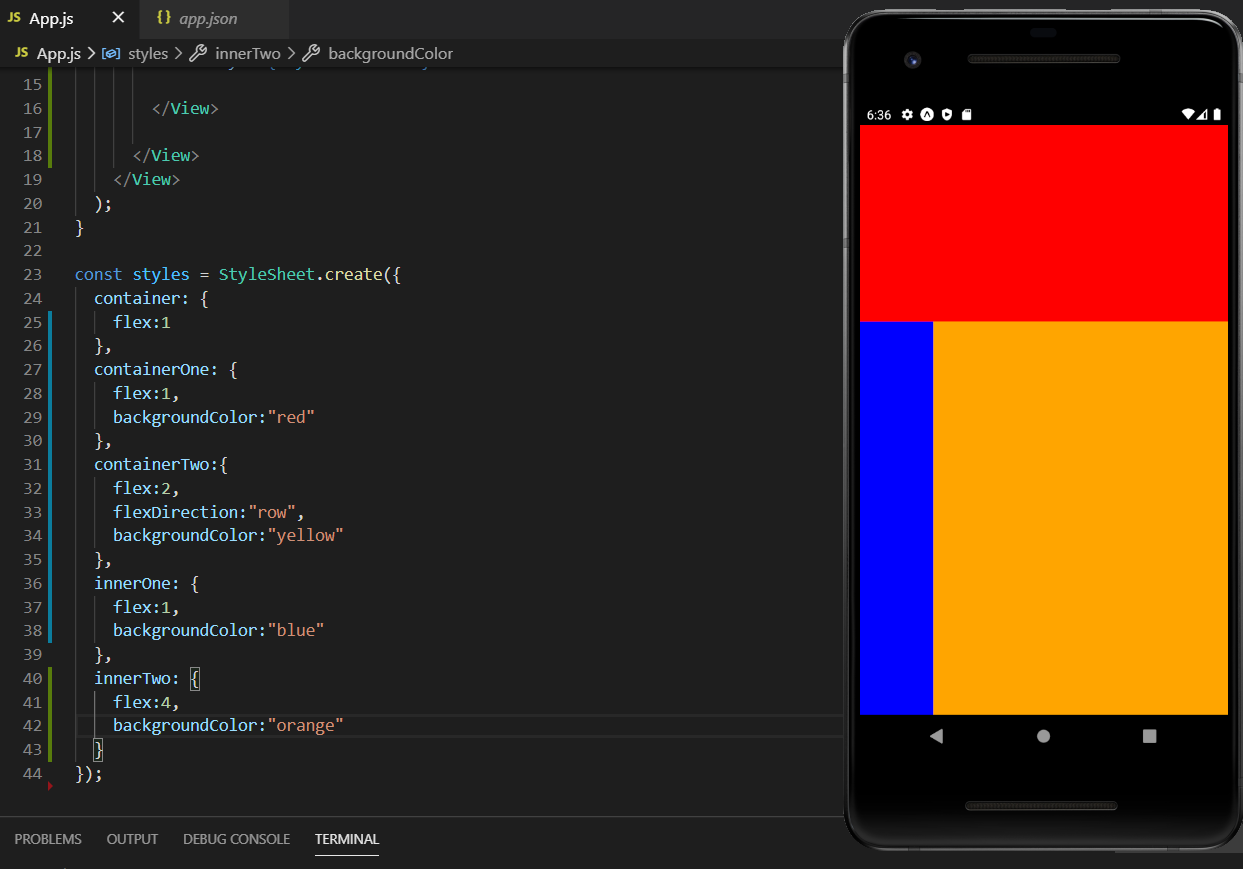Select backgroundColor in the breadcrumb

click(x=390, y=53)
